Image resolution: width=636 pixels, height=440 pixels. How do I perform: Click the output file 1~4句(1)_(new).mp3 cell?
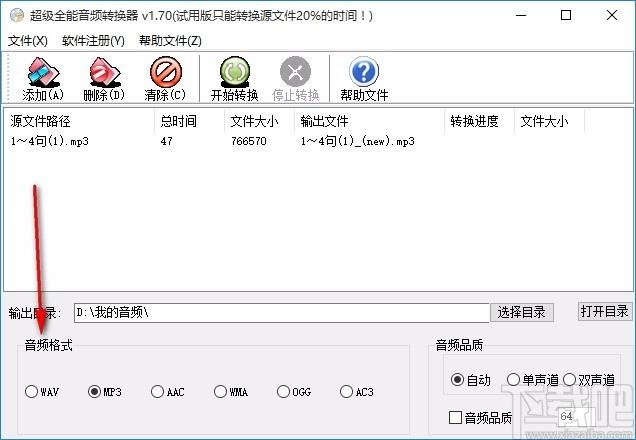point(357,141)
